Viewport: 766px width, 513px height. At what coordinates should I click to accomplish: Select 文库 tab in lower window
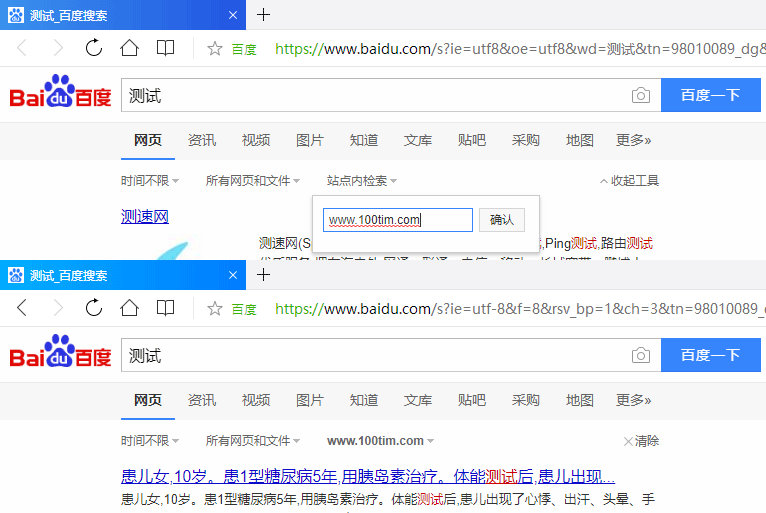pyautogui.click(x=418, y=400)
